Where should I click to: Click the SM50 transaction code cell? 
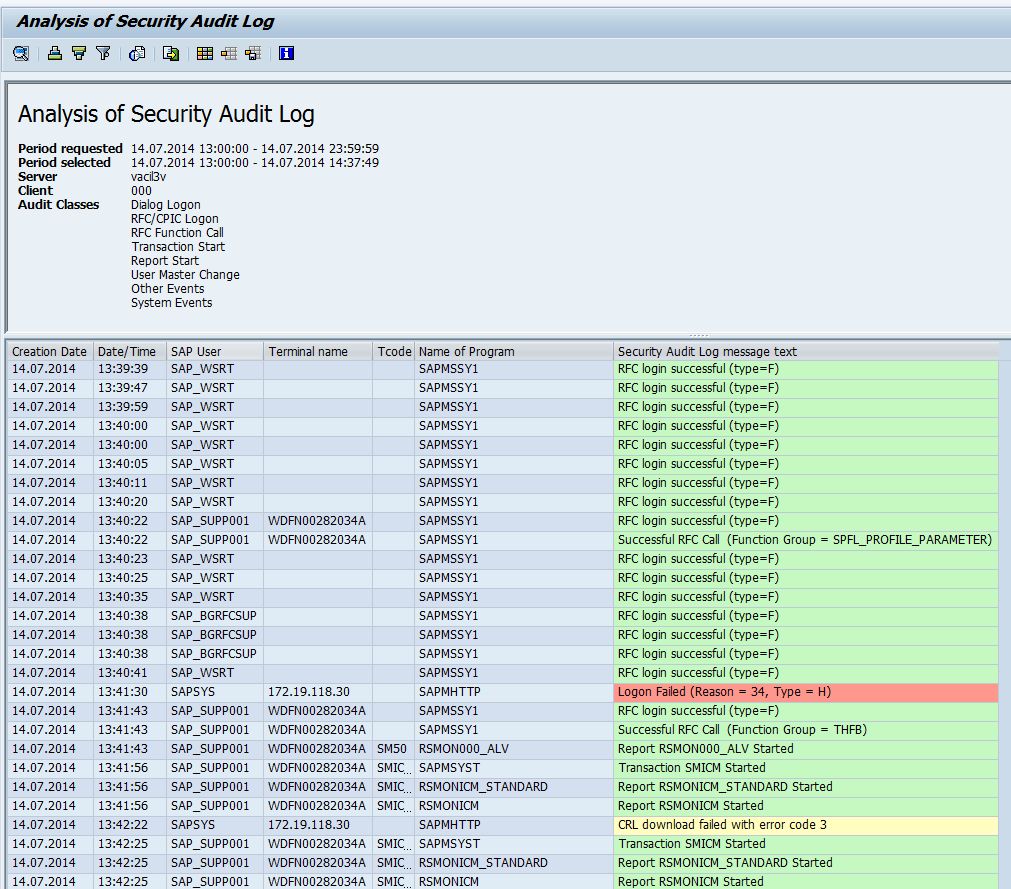(393, 749)
